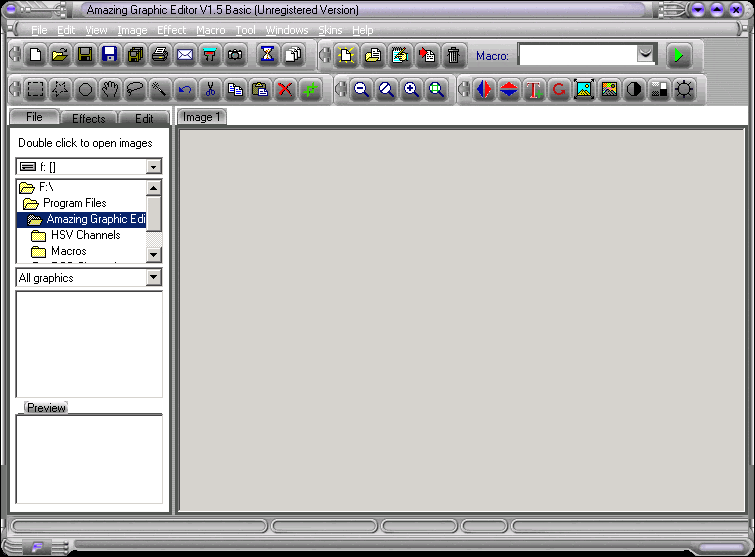This screenshot has height=557, width=755.
Task: Click the green zoom-to-fit magnifier
Action: [x=436, y=90]
